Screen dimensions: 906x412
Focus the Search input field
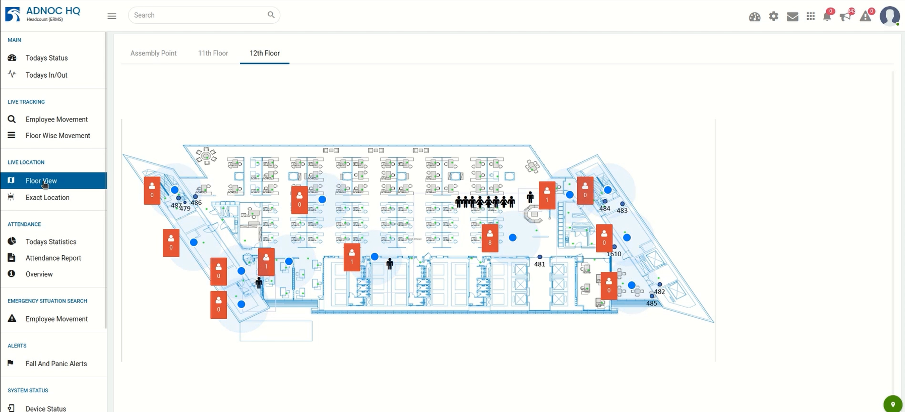204,15
